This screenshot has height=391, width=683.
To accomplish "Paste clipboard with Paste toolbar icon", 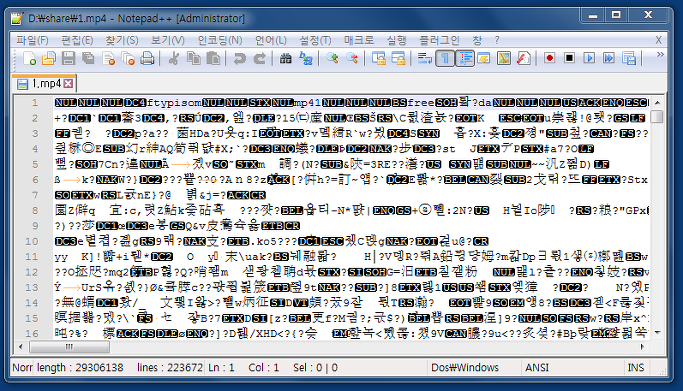I will click(213, 58).
